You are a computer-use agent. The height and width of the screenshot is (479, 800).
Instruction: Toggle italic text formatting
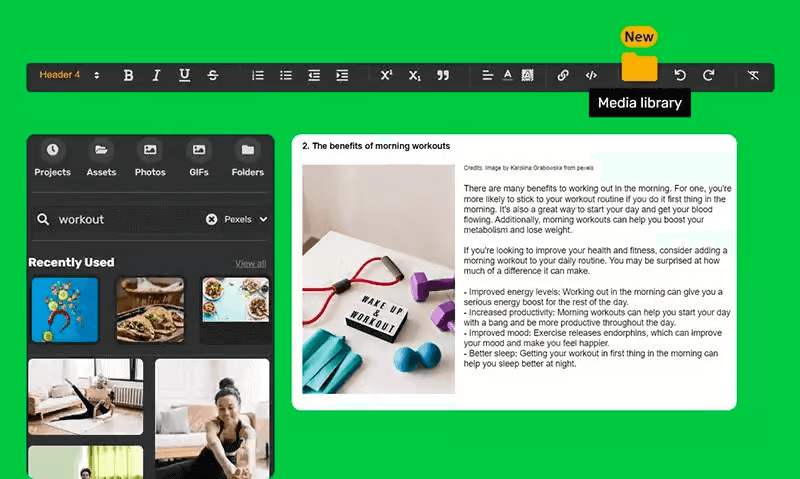(x=156, y=76)
